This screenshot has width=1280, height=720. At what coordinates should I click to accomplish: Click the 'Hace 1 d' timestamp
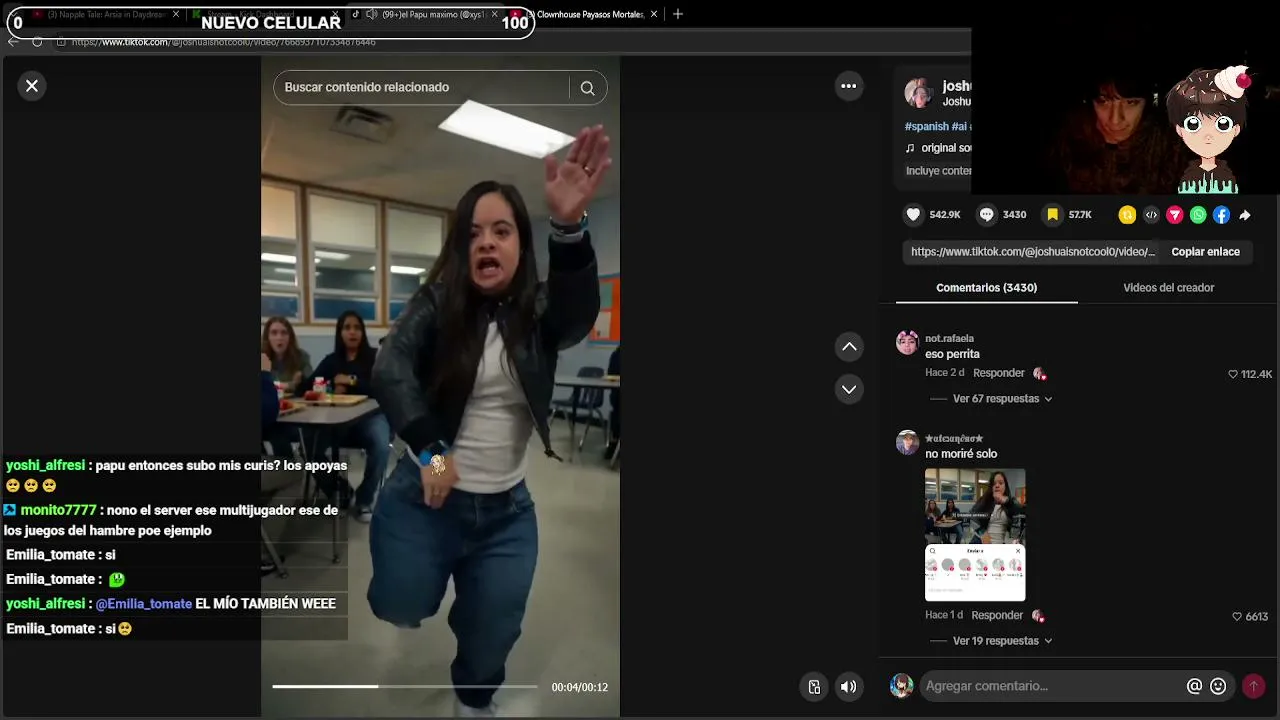pos(943,616)
